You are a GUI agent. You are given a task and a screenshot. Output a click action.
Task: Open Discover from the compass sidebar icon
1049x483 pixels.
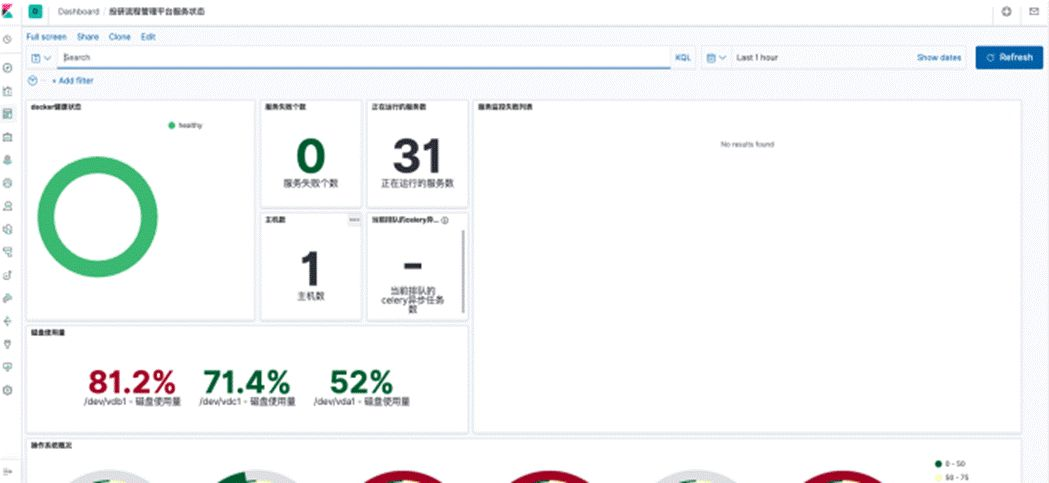tap(7, 68)
